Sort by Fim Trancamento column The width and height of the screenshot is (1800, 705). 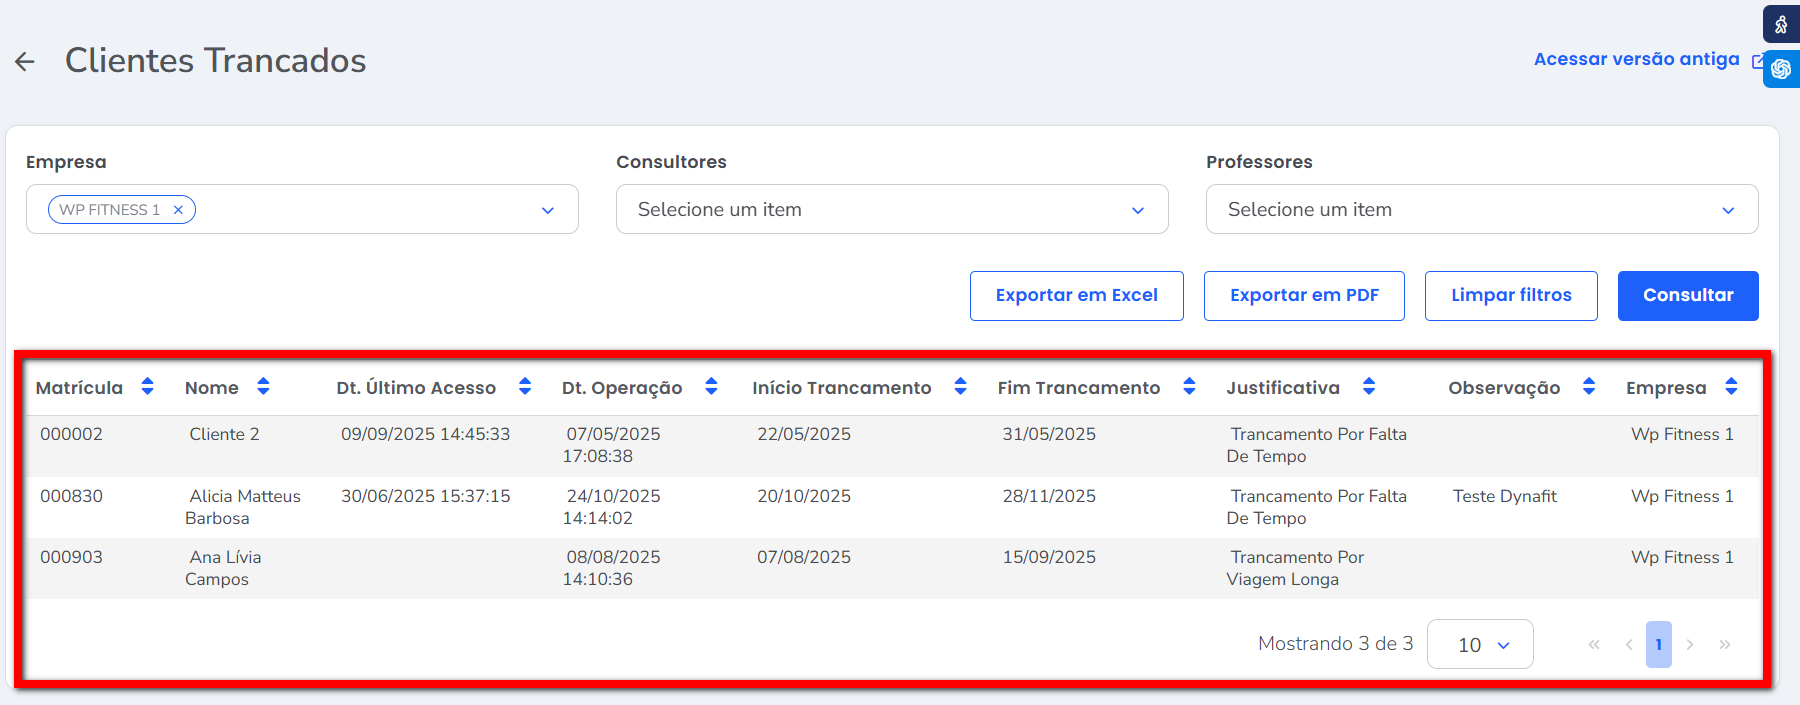coord(1189,387)
